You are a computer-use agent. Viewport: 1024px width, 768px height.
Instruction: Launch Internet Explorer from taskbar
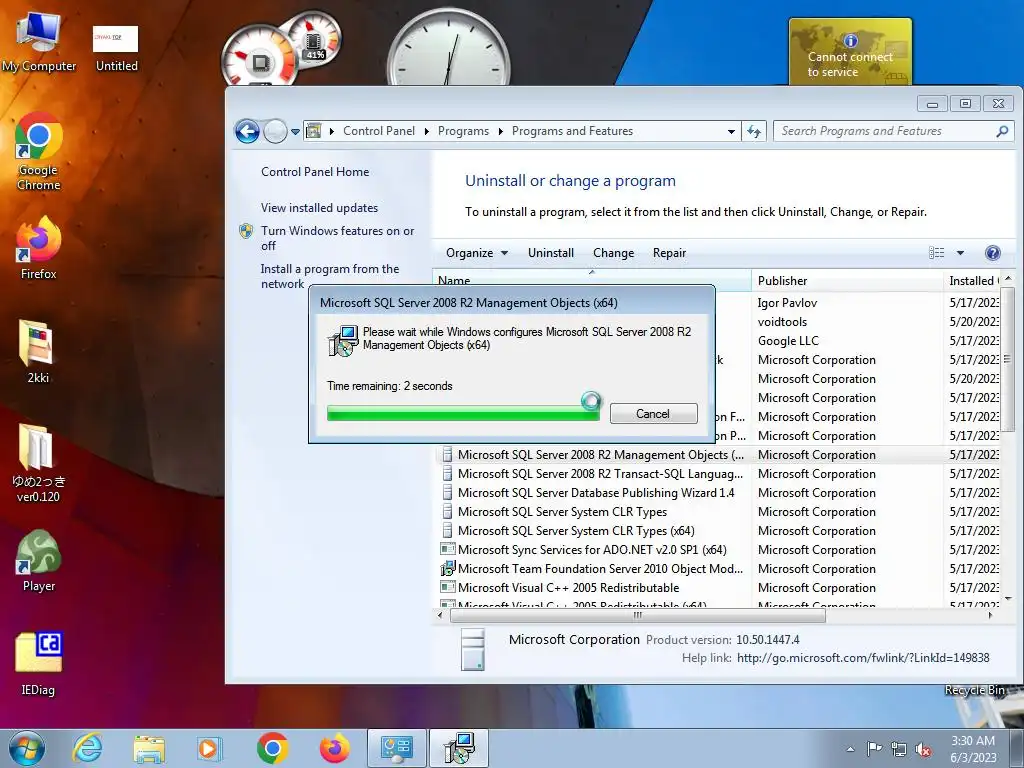click(x=88, y=748)
